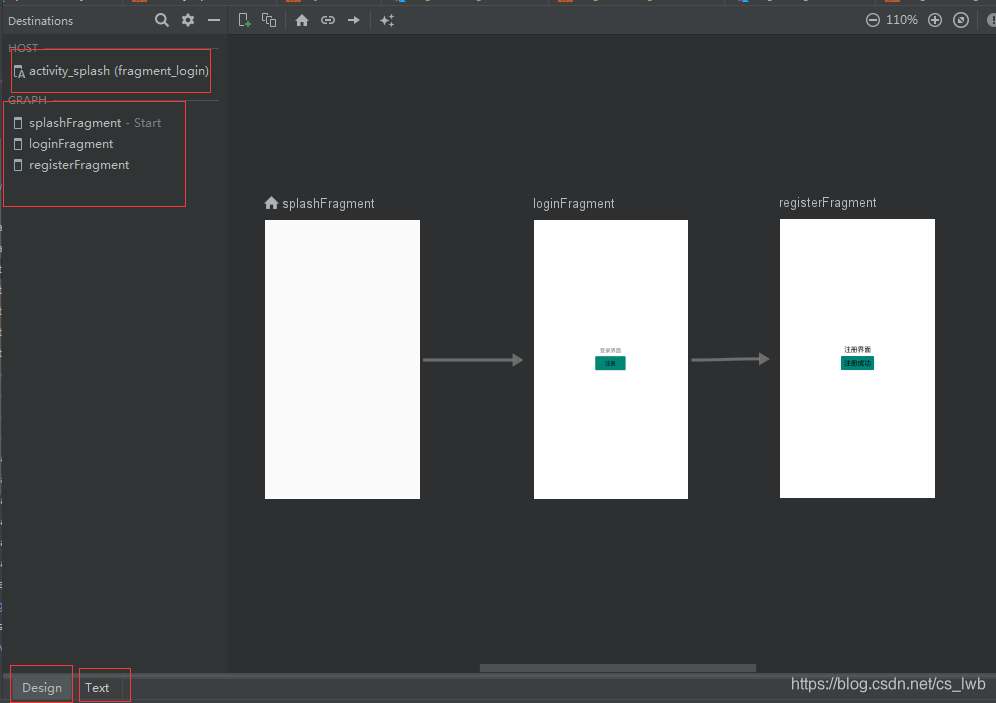Click the 110% zoom level text

click(902, 20)
